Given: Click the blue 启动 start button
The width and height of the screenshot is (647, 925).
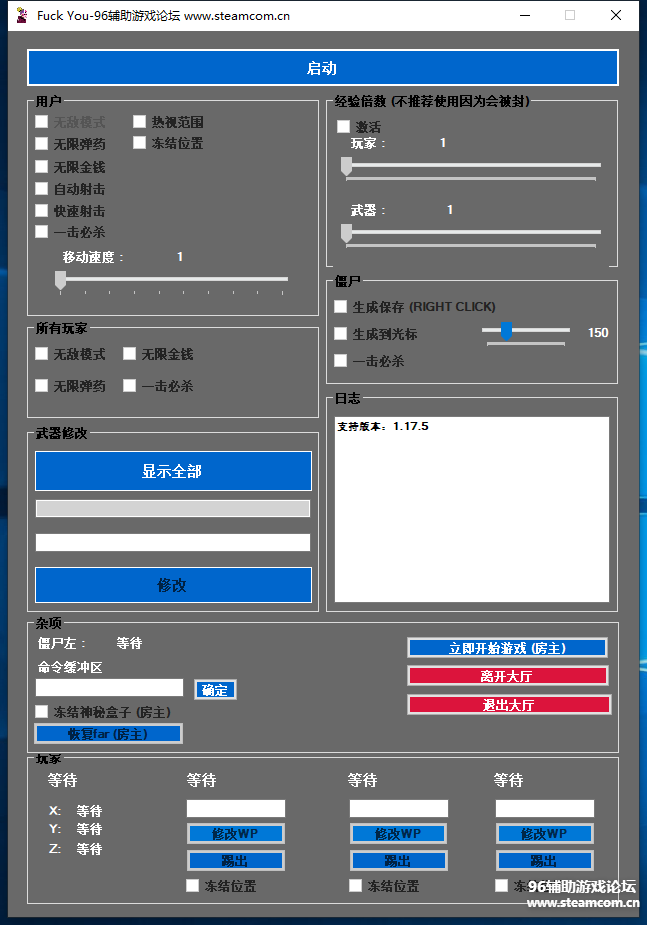Looking at the screenshot, I should [323, 68].
